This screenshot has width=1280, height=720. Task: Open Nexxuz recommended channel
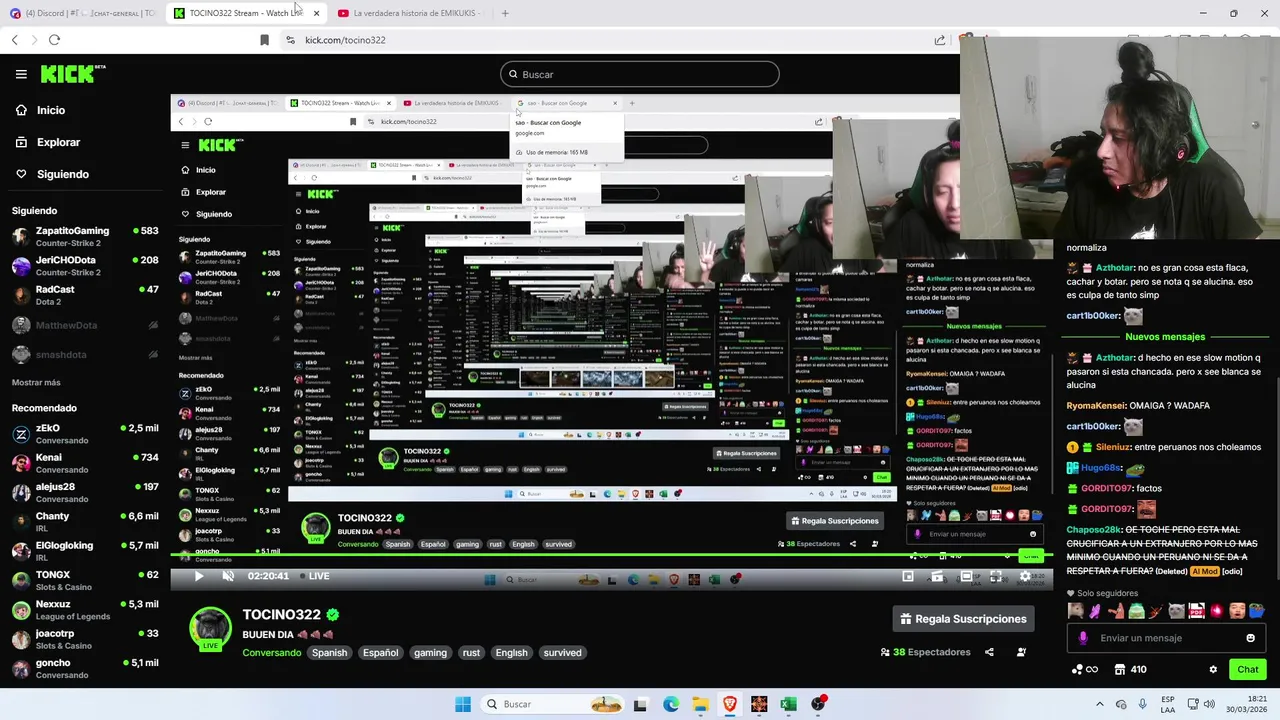[85, 609]
